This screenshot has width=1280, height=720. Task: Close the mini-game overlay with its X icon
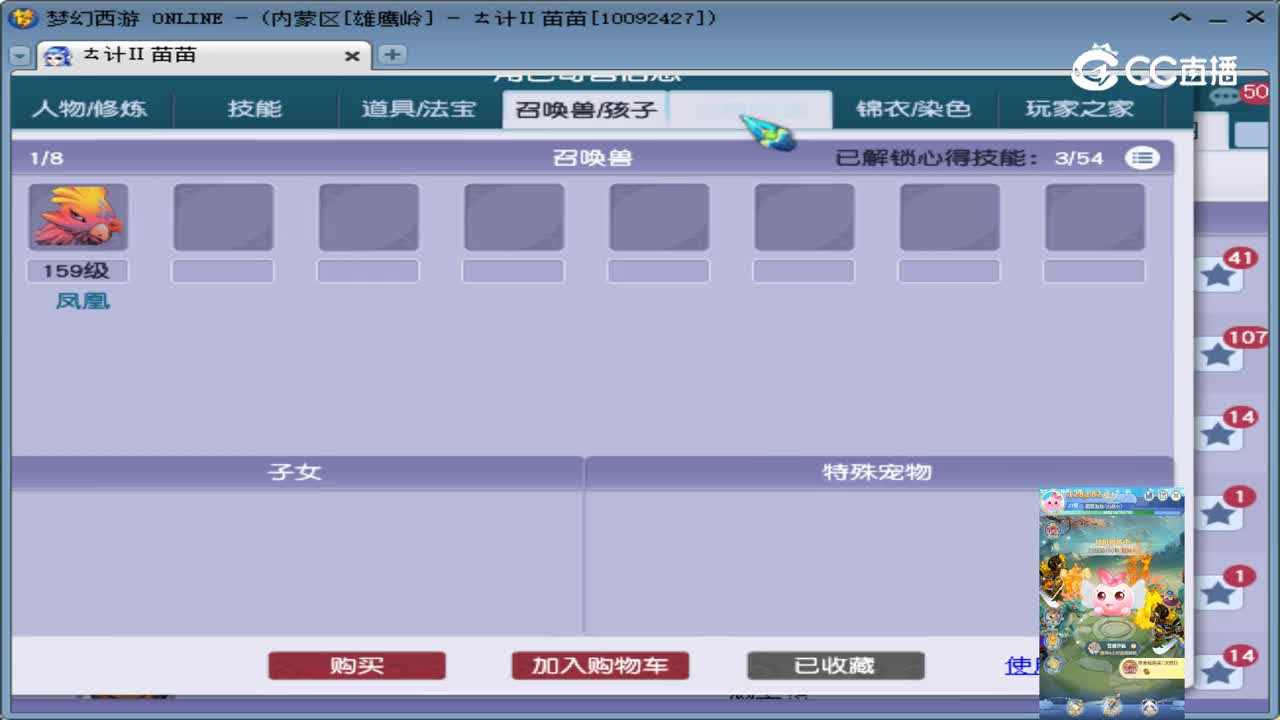tap(1176, 495)
